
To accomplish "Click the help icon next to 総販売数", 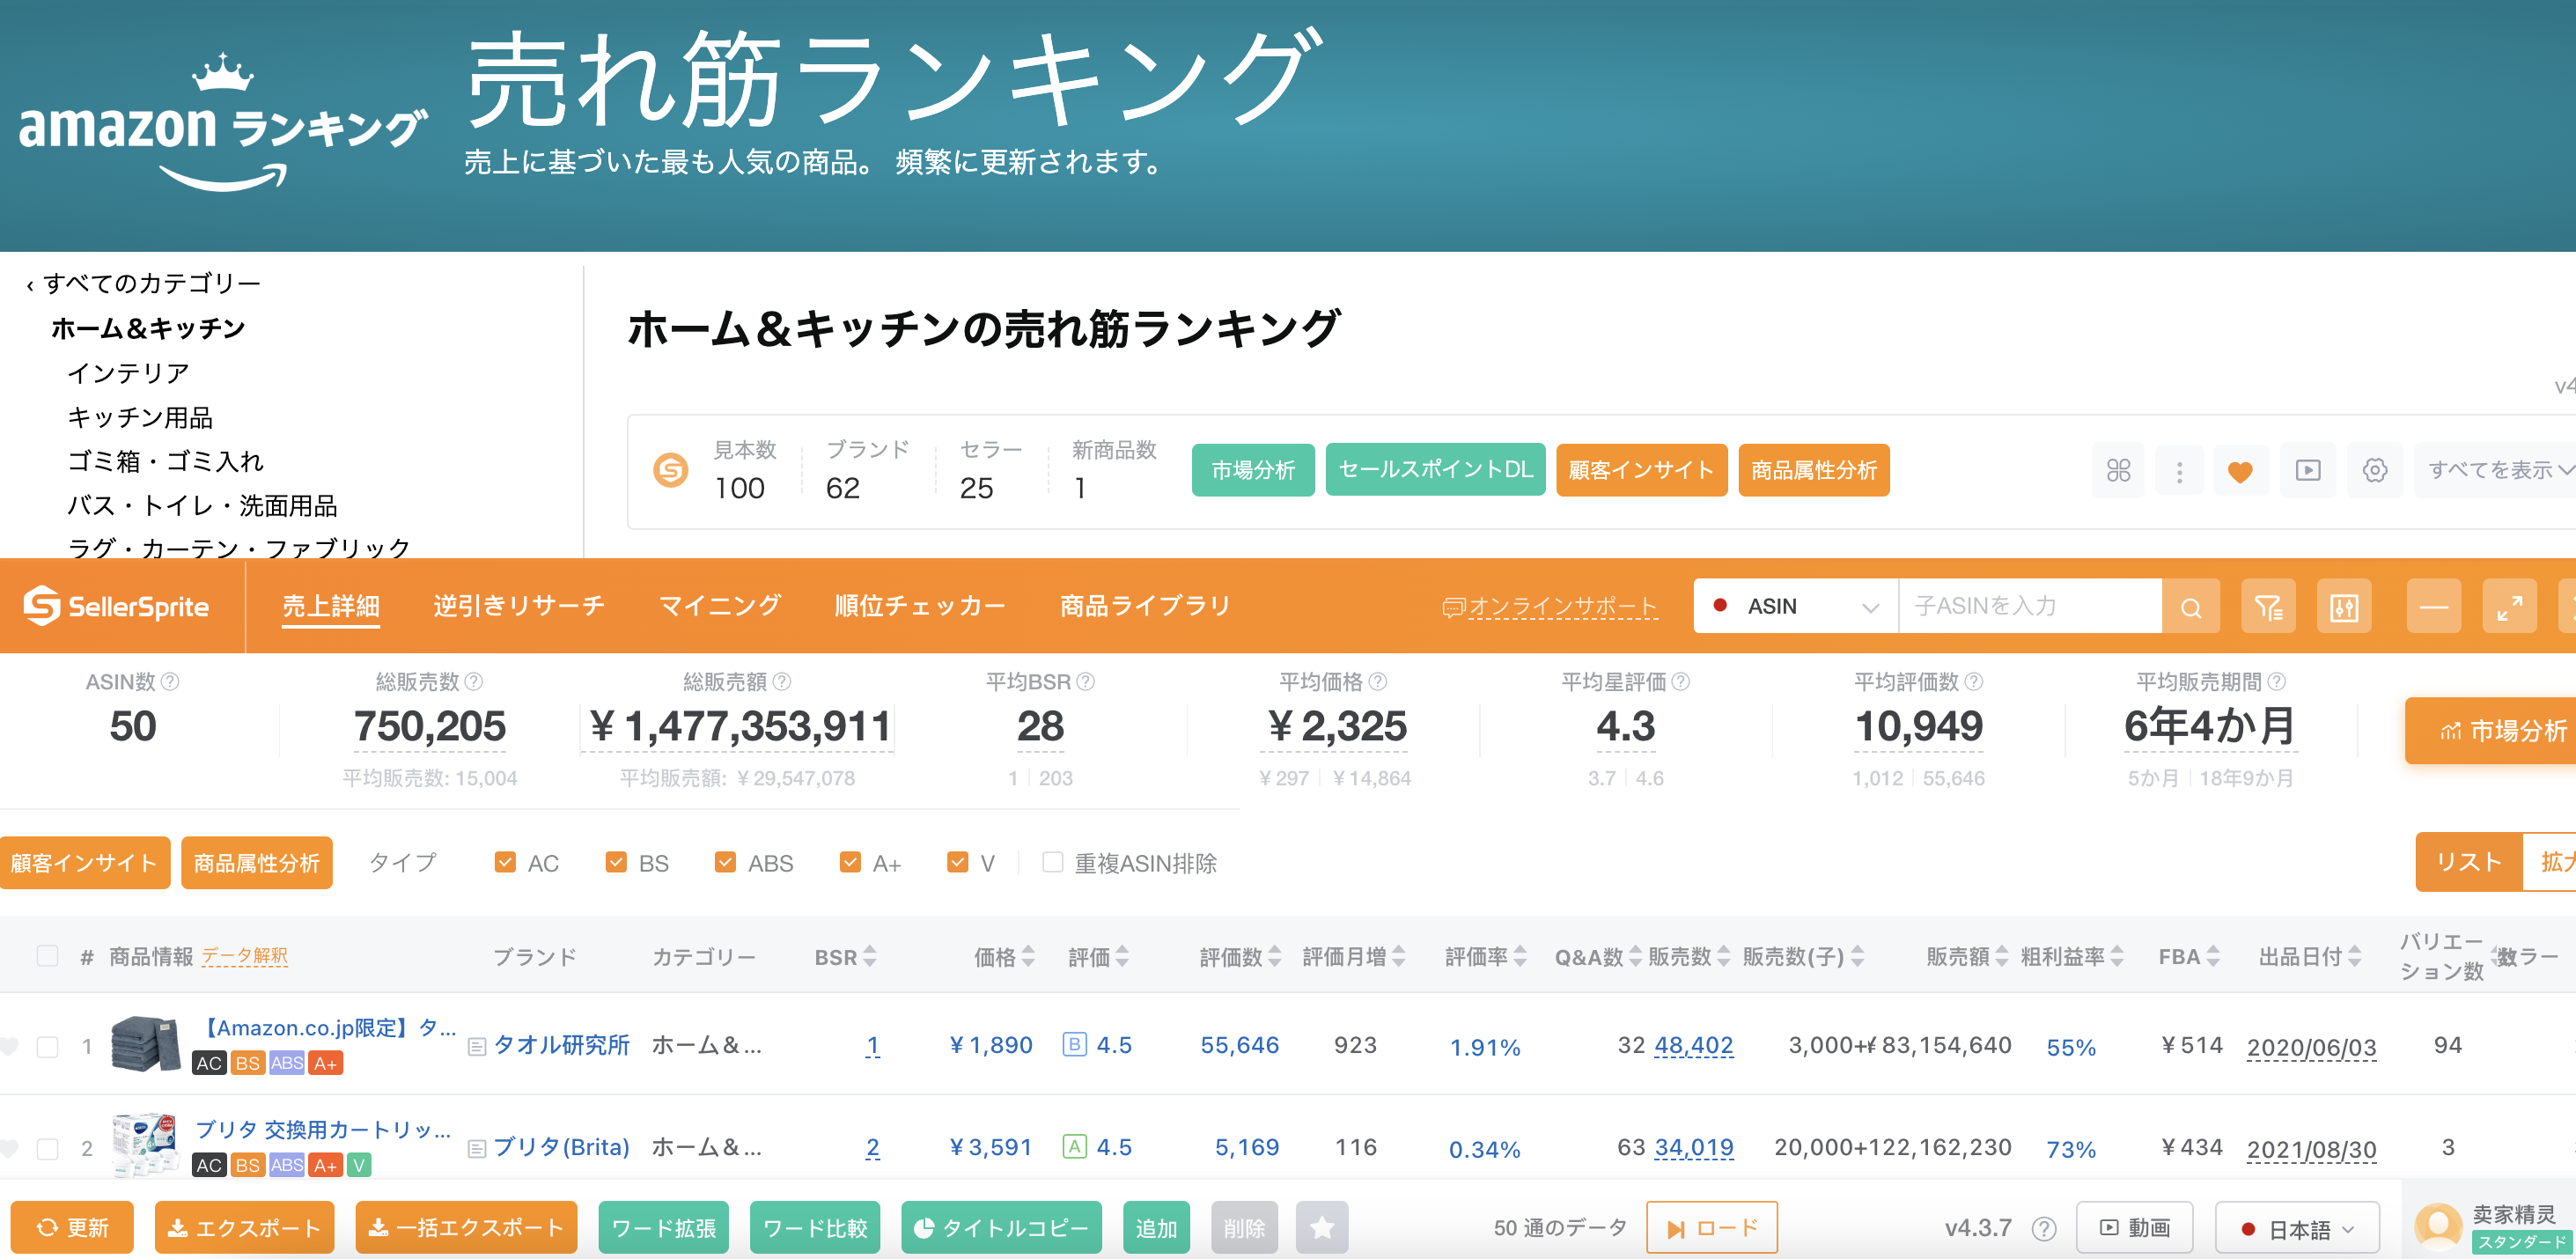I will tap(474, 681).
